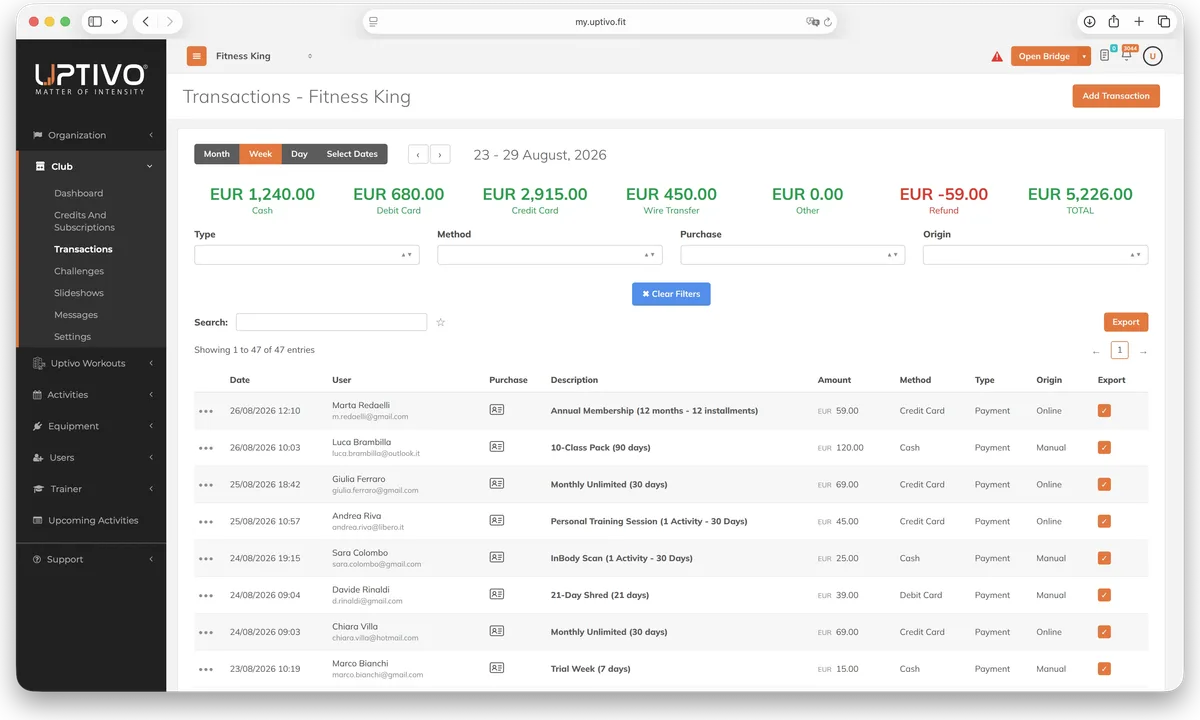Click the Clear Filters button
1200x720 pixels.
(671, 294)
